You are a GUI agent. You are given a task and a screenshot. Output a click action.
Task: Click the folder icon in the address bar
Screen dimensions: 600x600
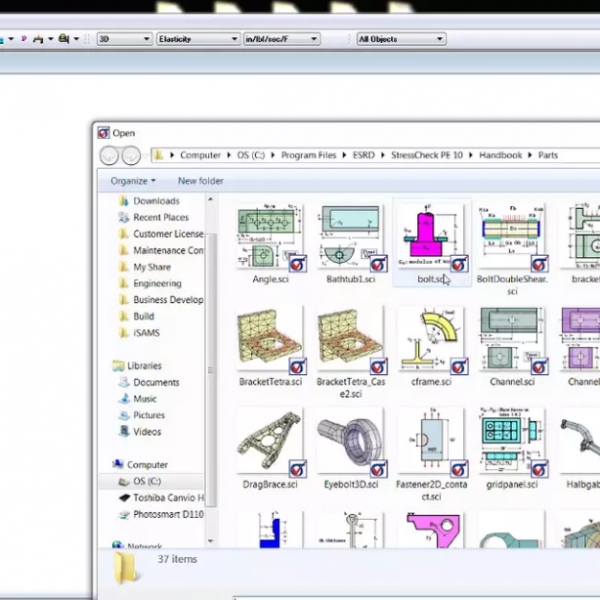(158, 155)
